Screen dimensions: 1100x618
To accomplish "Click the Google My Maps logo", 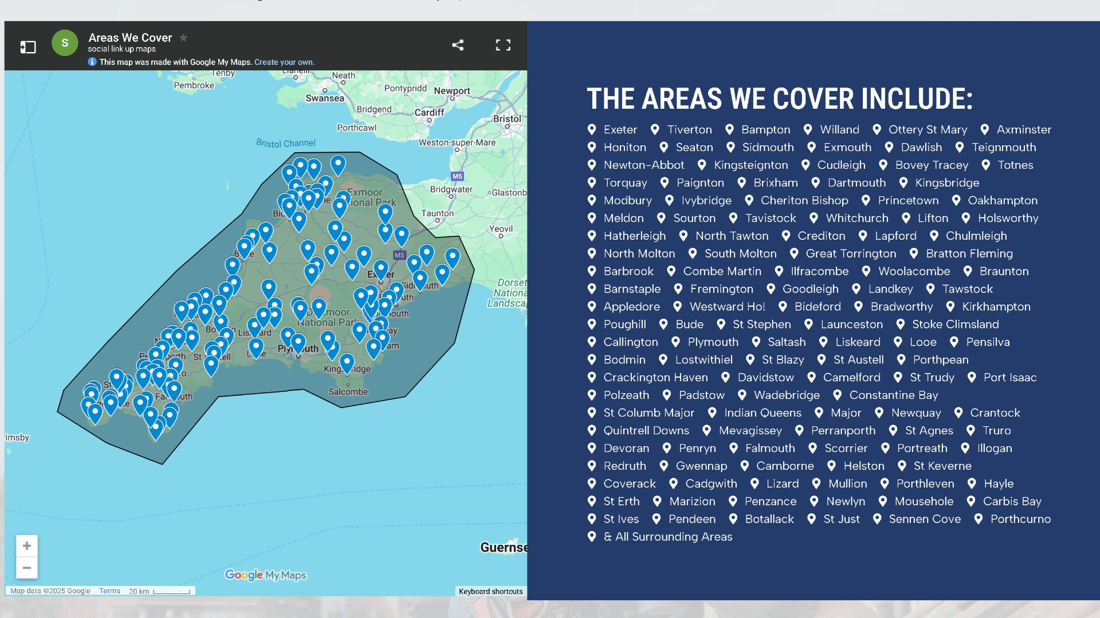I will 265,575.
